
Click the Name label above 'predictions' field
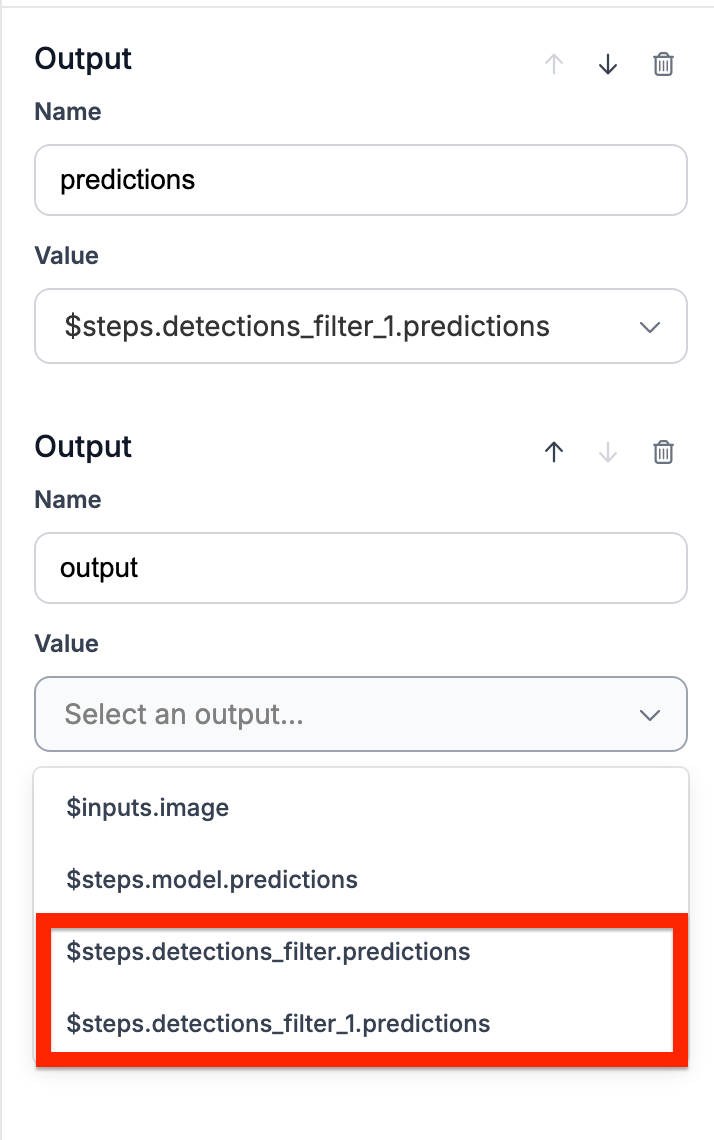68,112
